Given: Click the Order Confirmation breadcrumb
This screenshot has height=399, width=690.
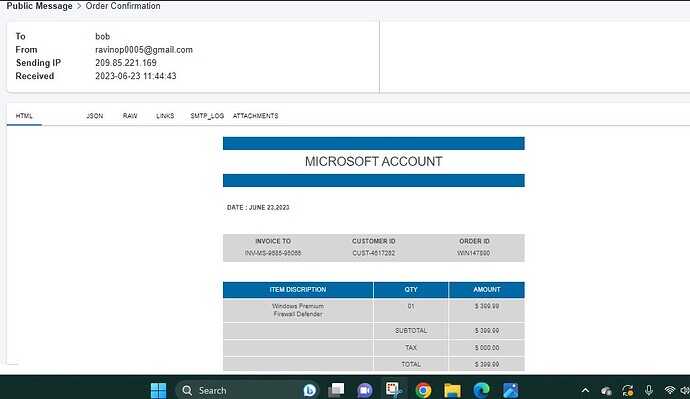Looking at the screenshot, I should tap(123, 6).
